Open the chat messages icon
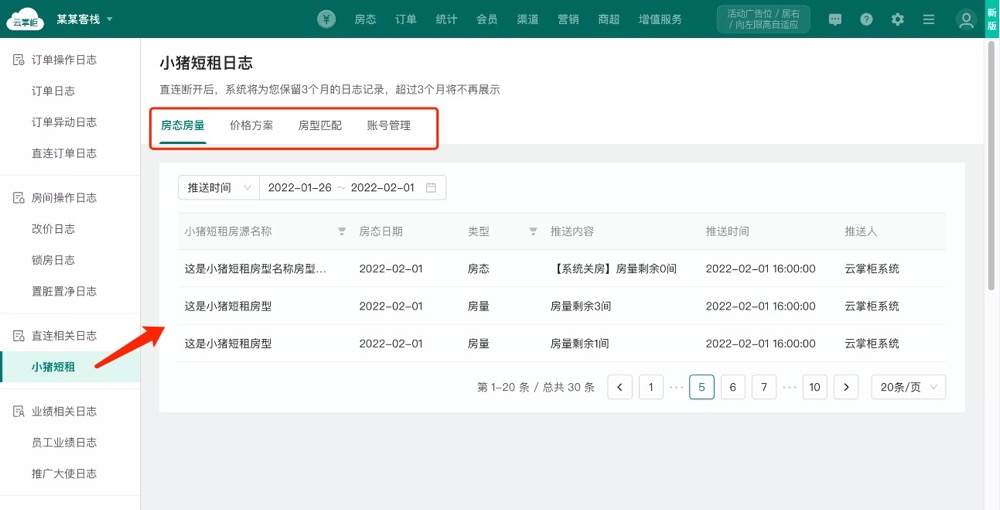This screenshot has height=510, width=1000. tap(835, 19)
